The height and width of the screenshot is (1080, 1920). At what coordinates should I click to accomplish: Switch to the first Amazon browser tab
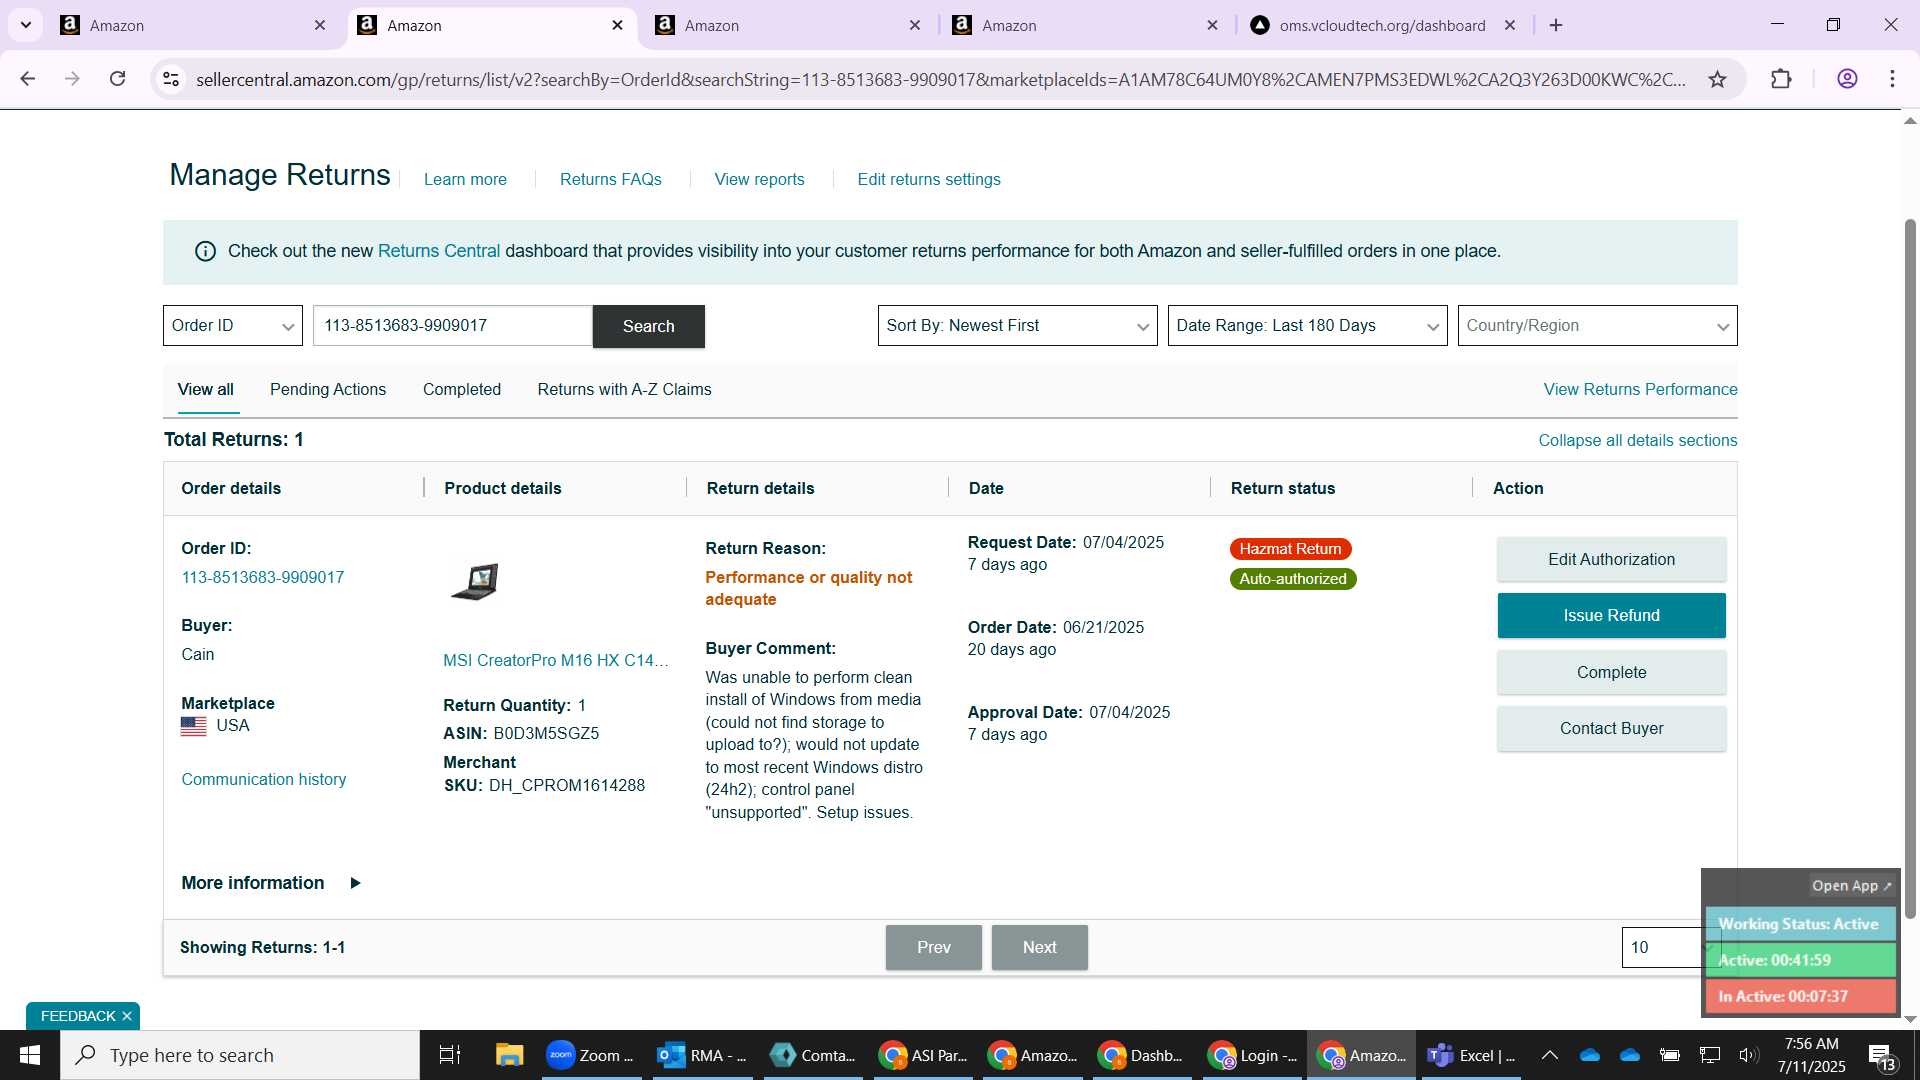click(x=190, y=25)
